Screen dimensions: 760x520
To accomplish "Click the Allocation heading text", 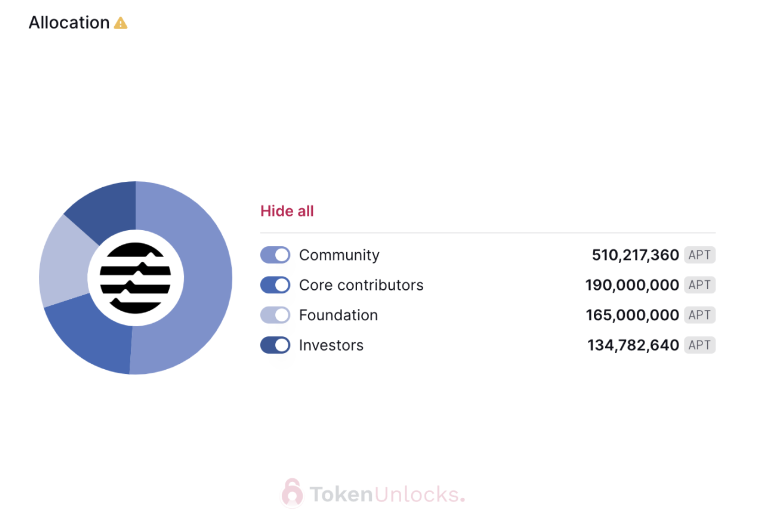I will 69,23.
